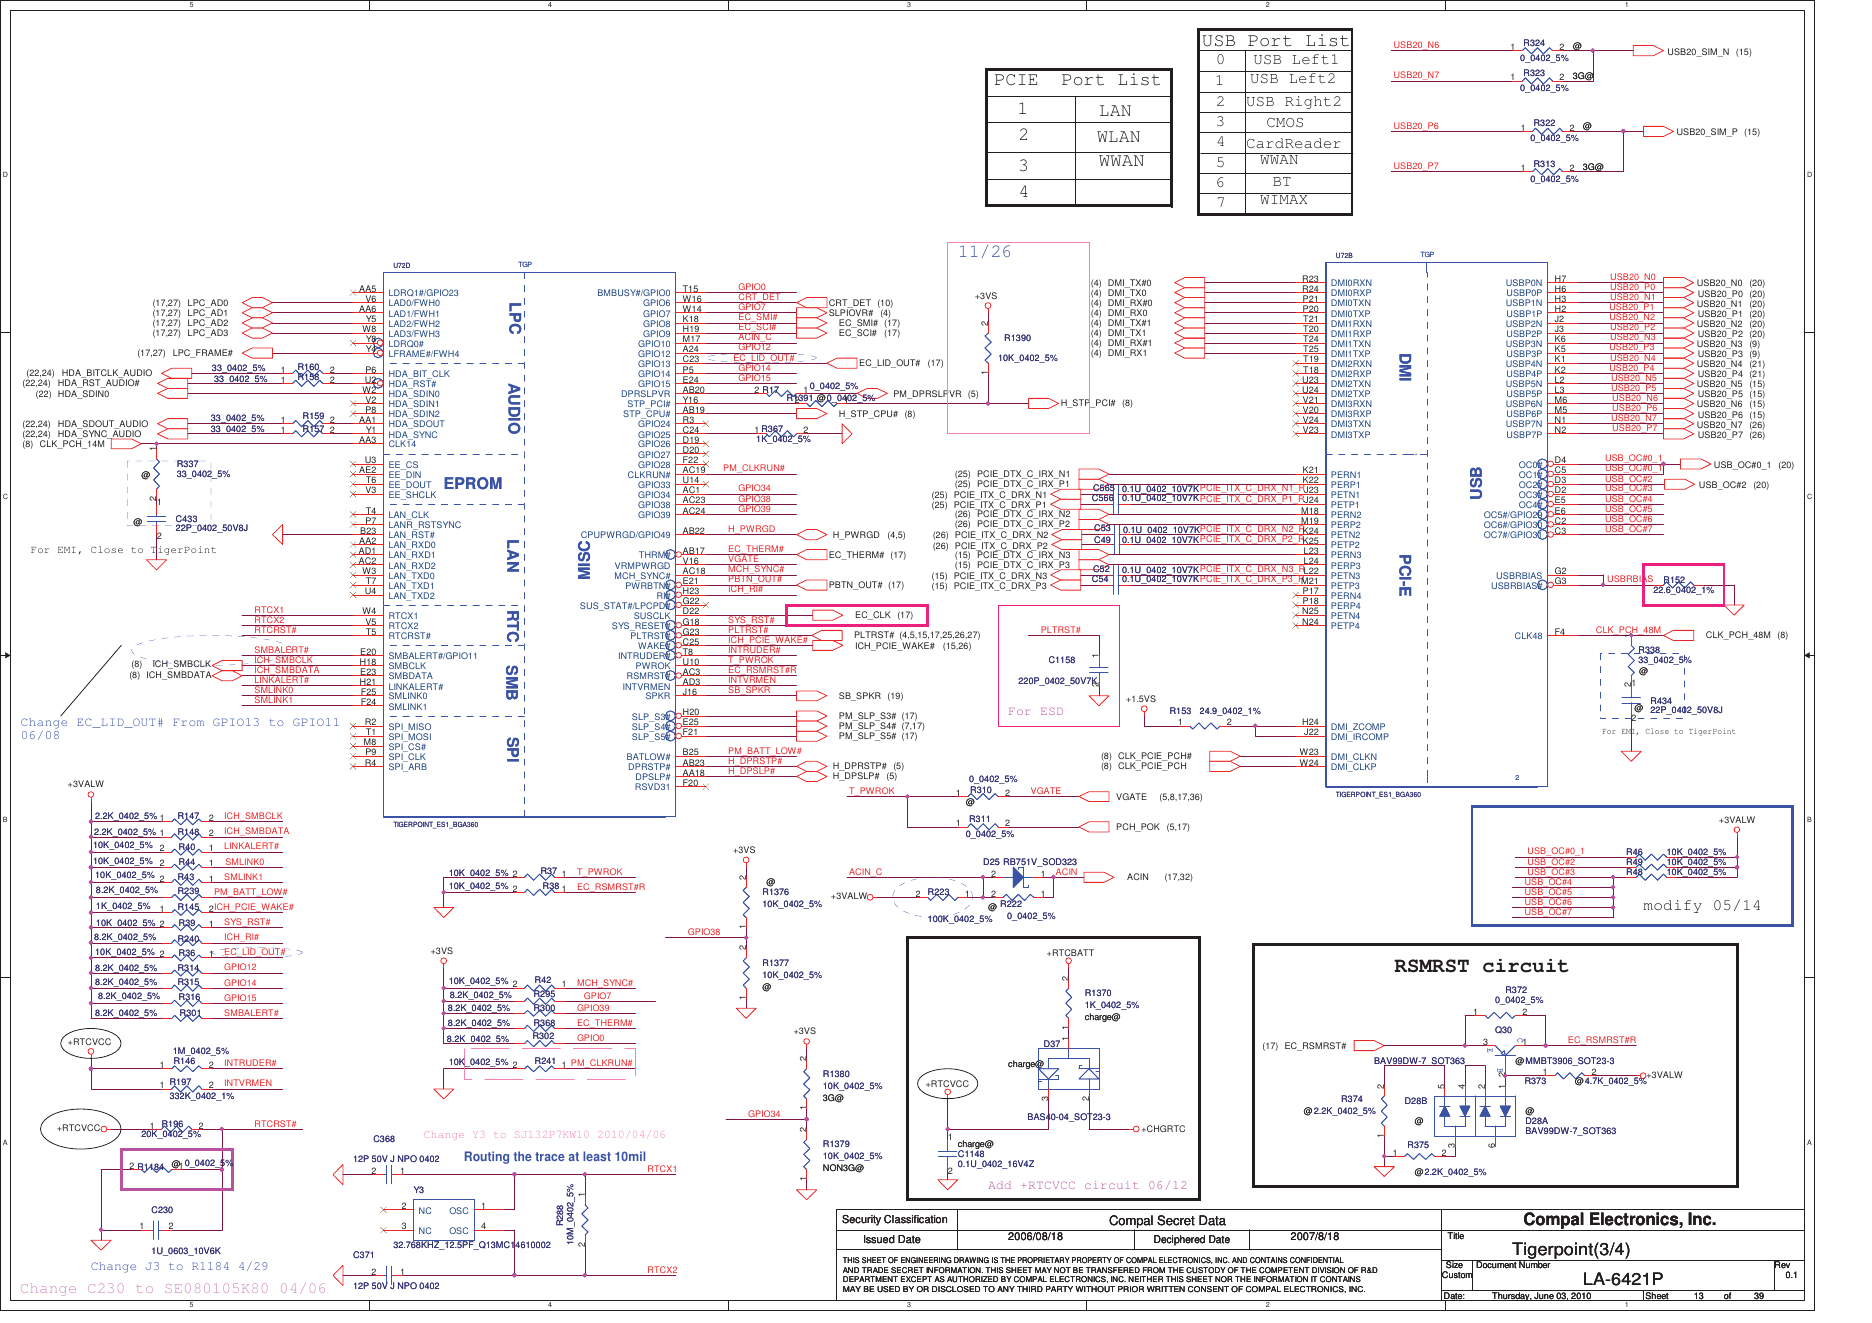Select the highlighted R152 resistor box
The image size is (1872, 1323).
[x=1683, y=585]
